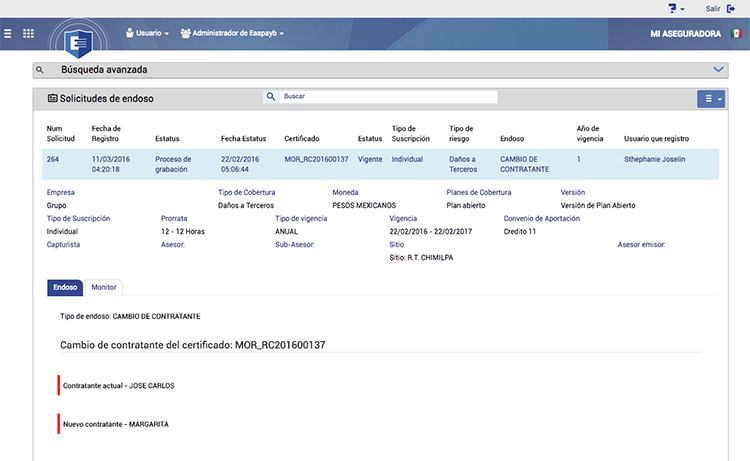The width and height of the screenshot is (750, 461).
Task: Select request number 264
Action: click(x=53, y=159)
